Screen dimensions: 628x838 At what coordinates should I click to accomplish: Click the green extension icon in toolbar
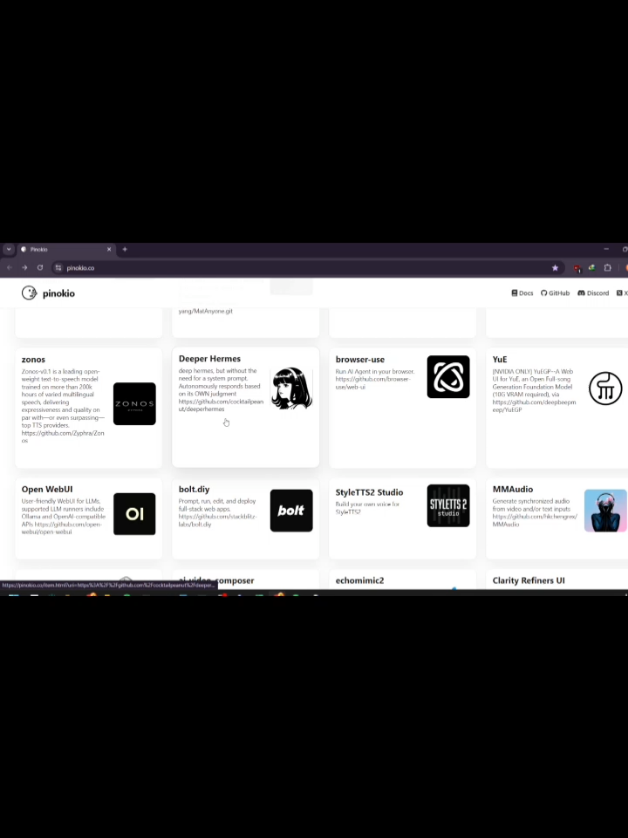(x=592, y=268)
